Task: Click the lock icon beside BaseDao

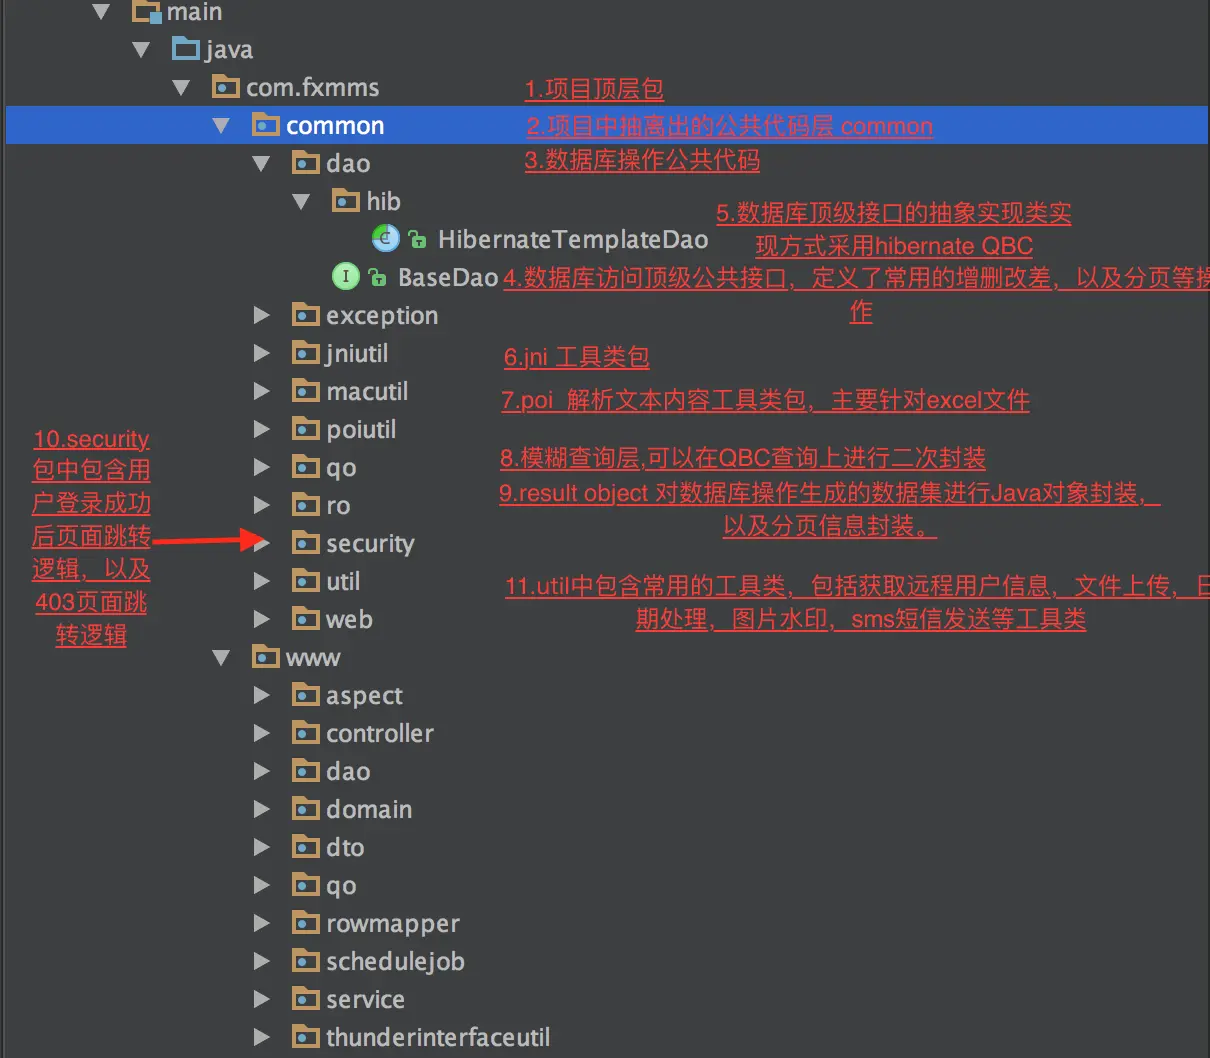Action: (377, 277)
